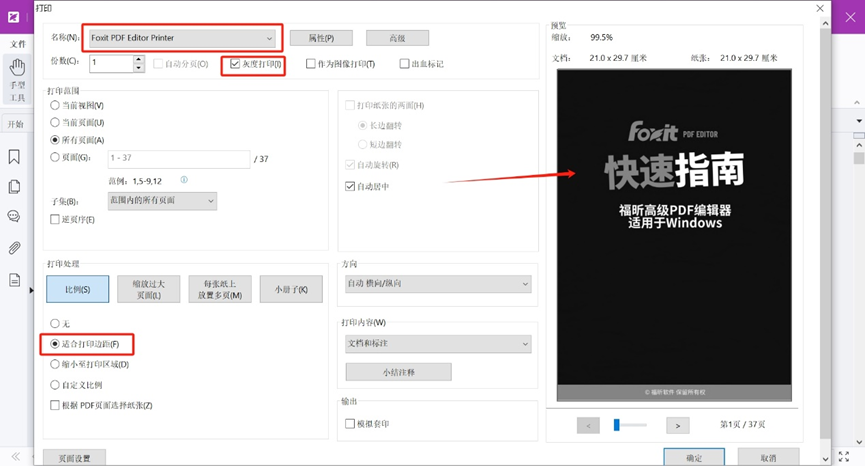Viewport: 865px width, 466px height.
Task: Open the 打印内容 dropdown
Action: click(438, 344)
